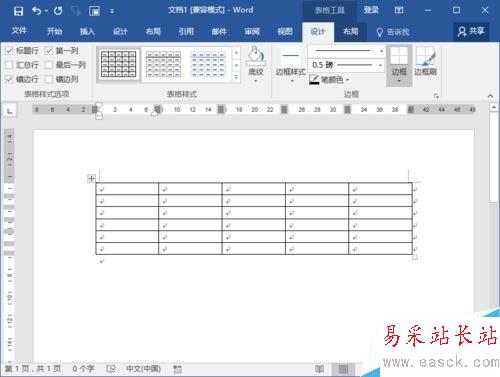
Task: Open the 边框 borders dropdown arrow
Action: coord(399,81)
